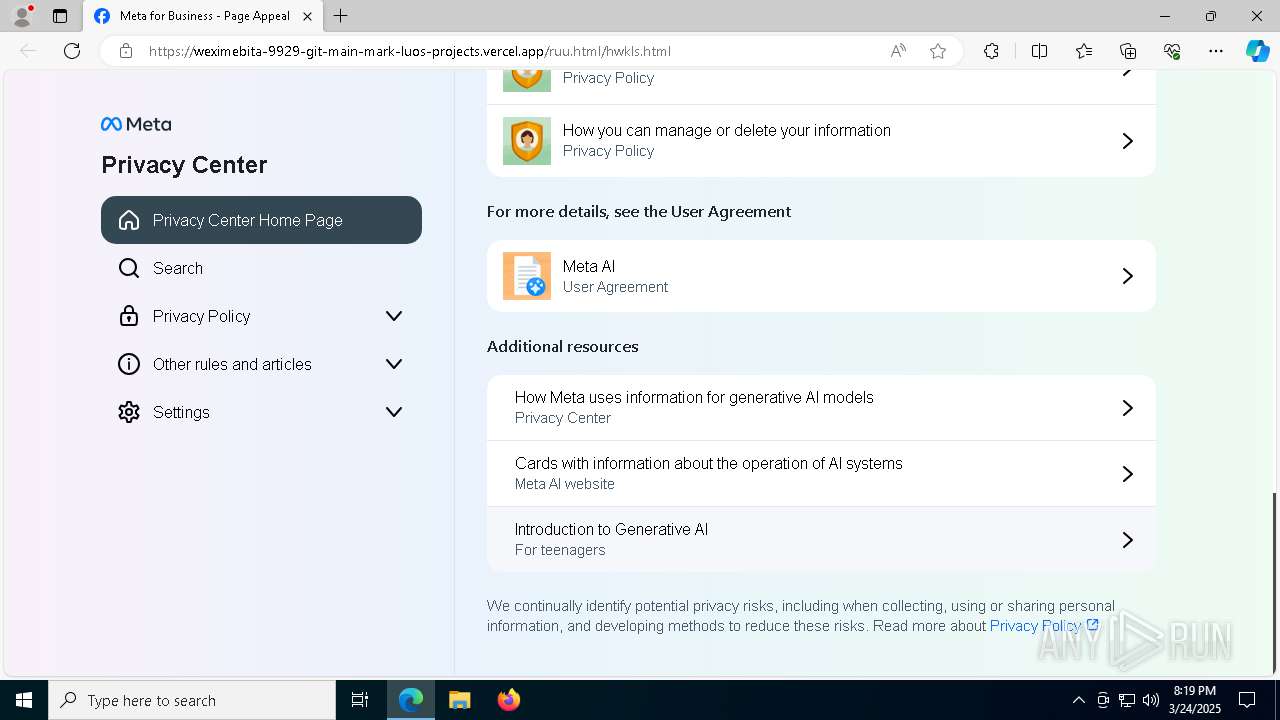Open tab actions menu
The height and width of the screenshot is (720, 1280).
(60, 16)
